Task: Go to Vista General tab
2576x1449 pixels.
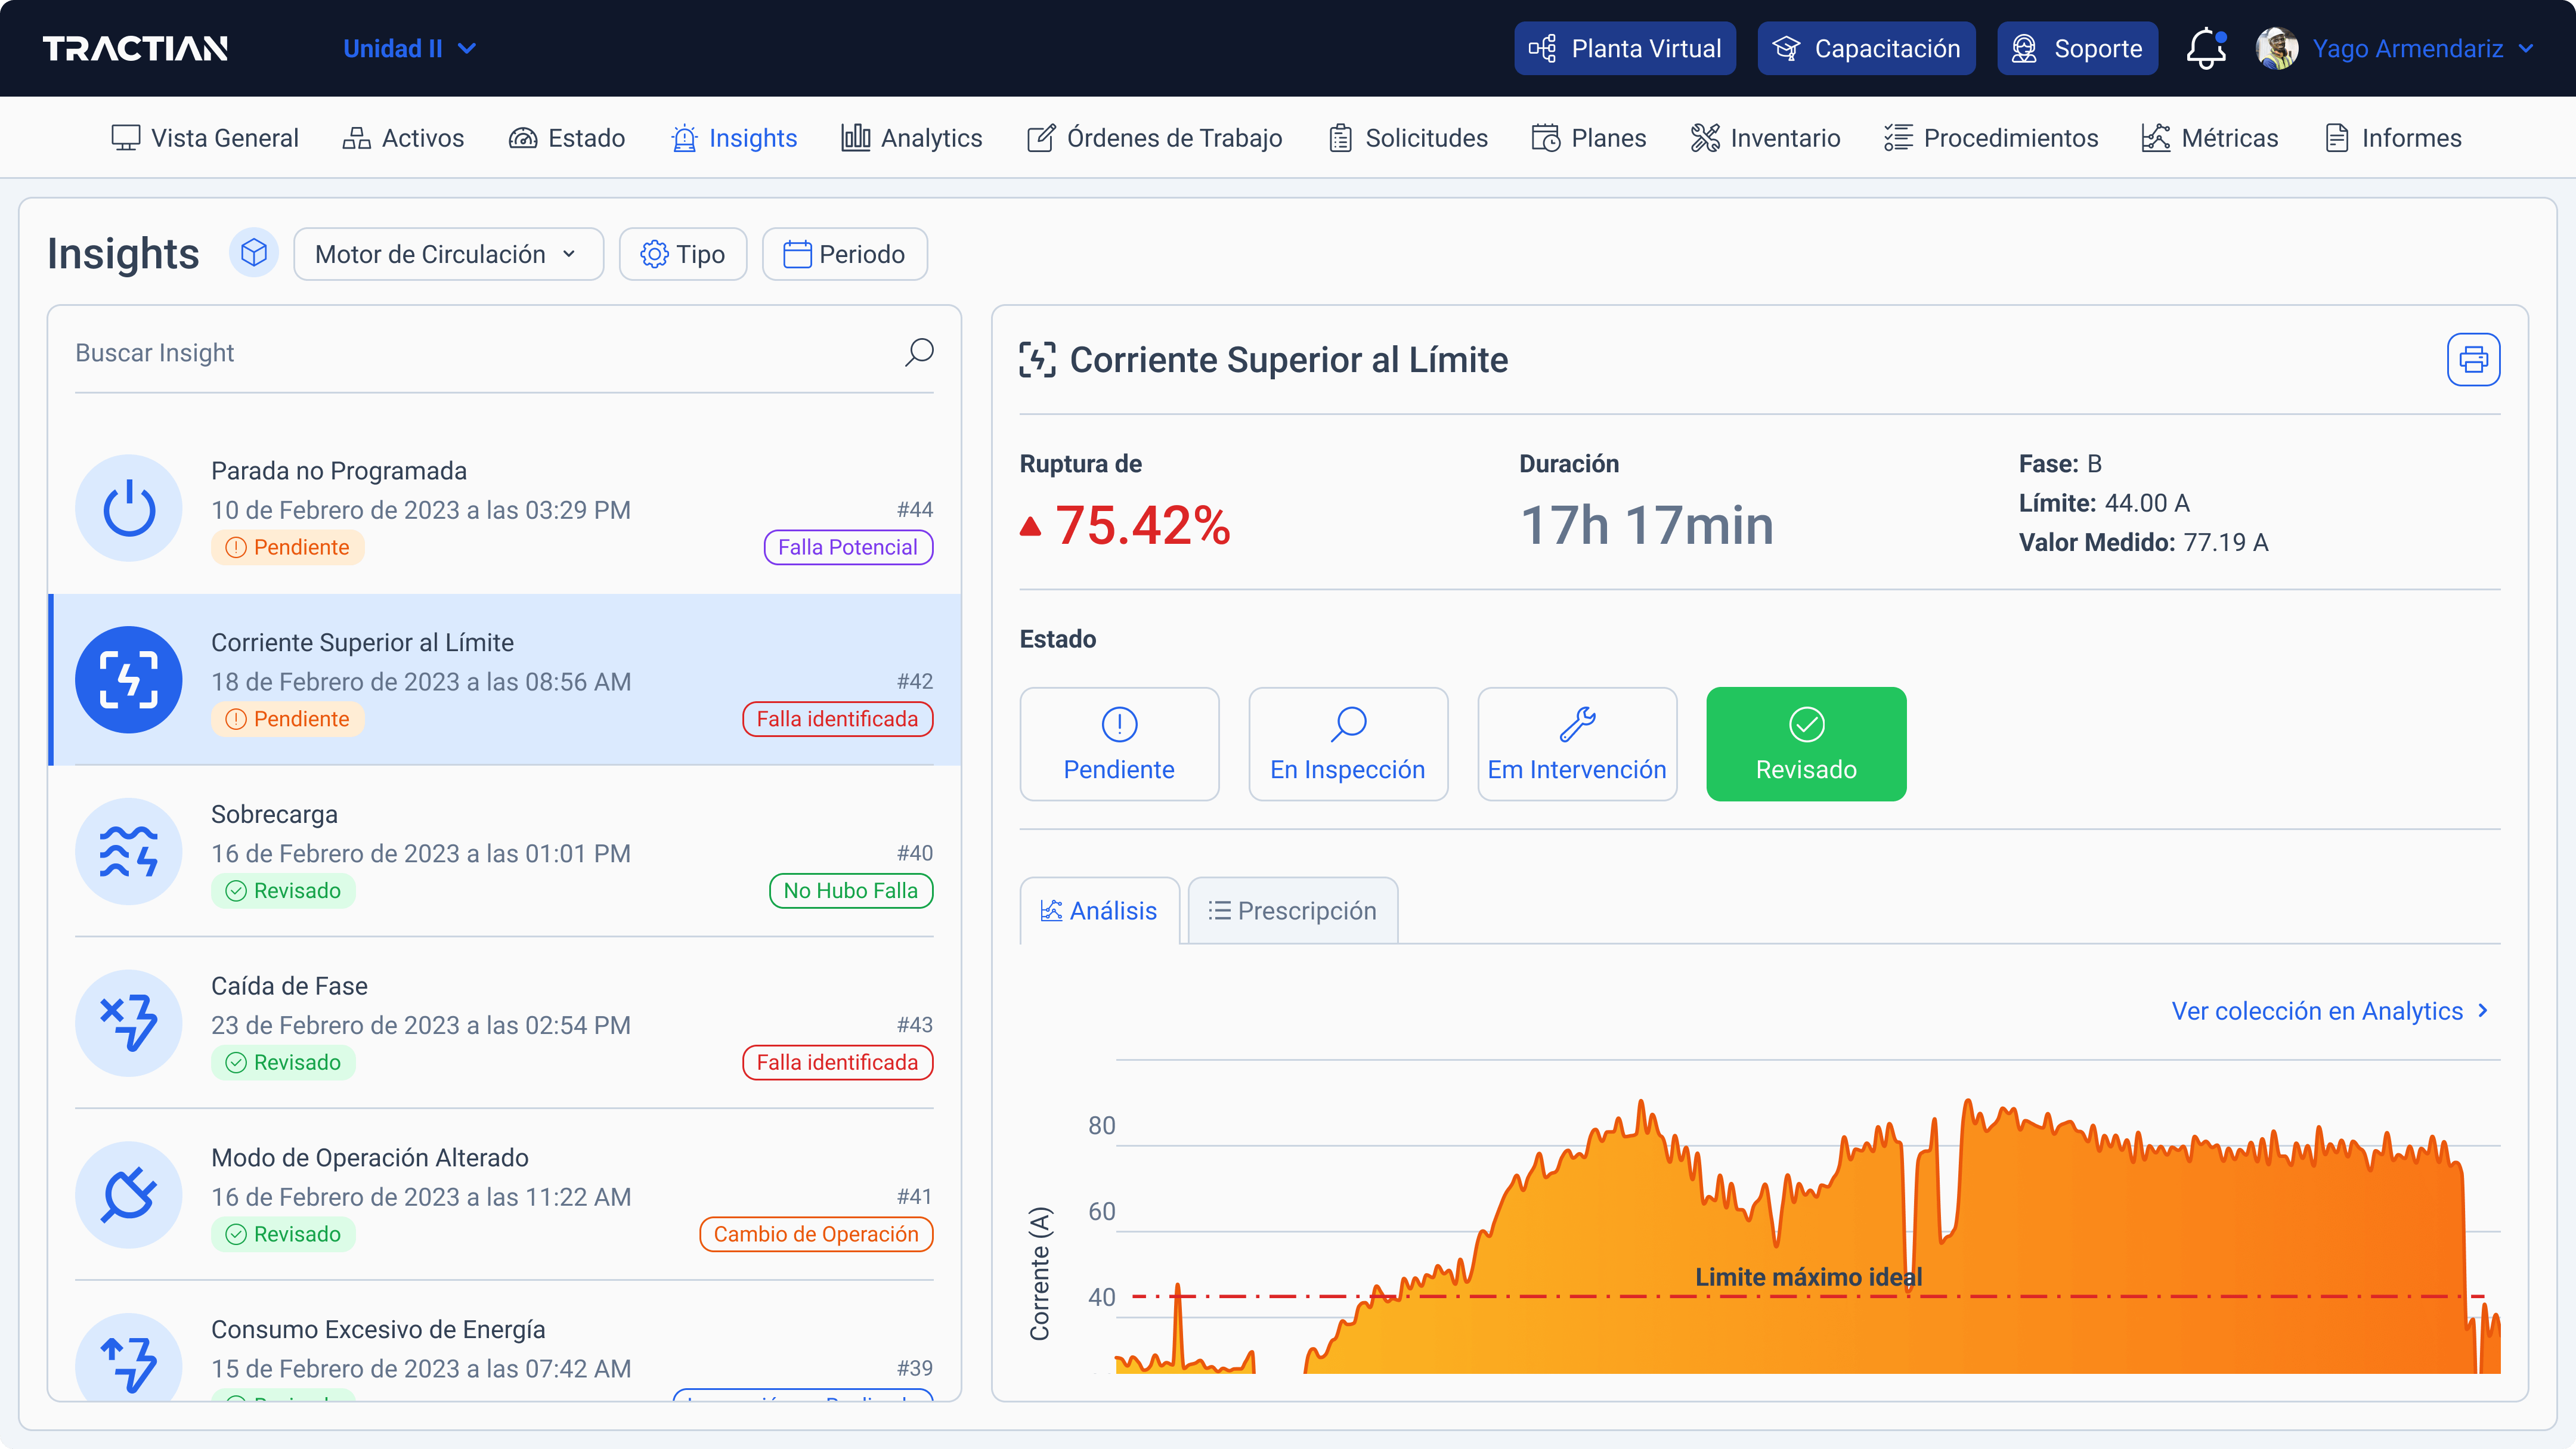Action: (x=204, y=138)
